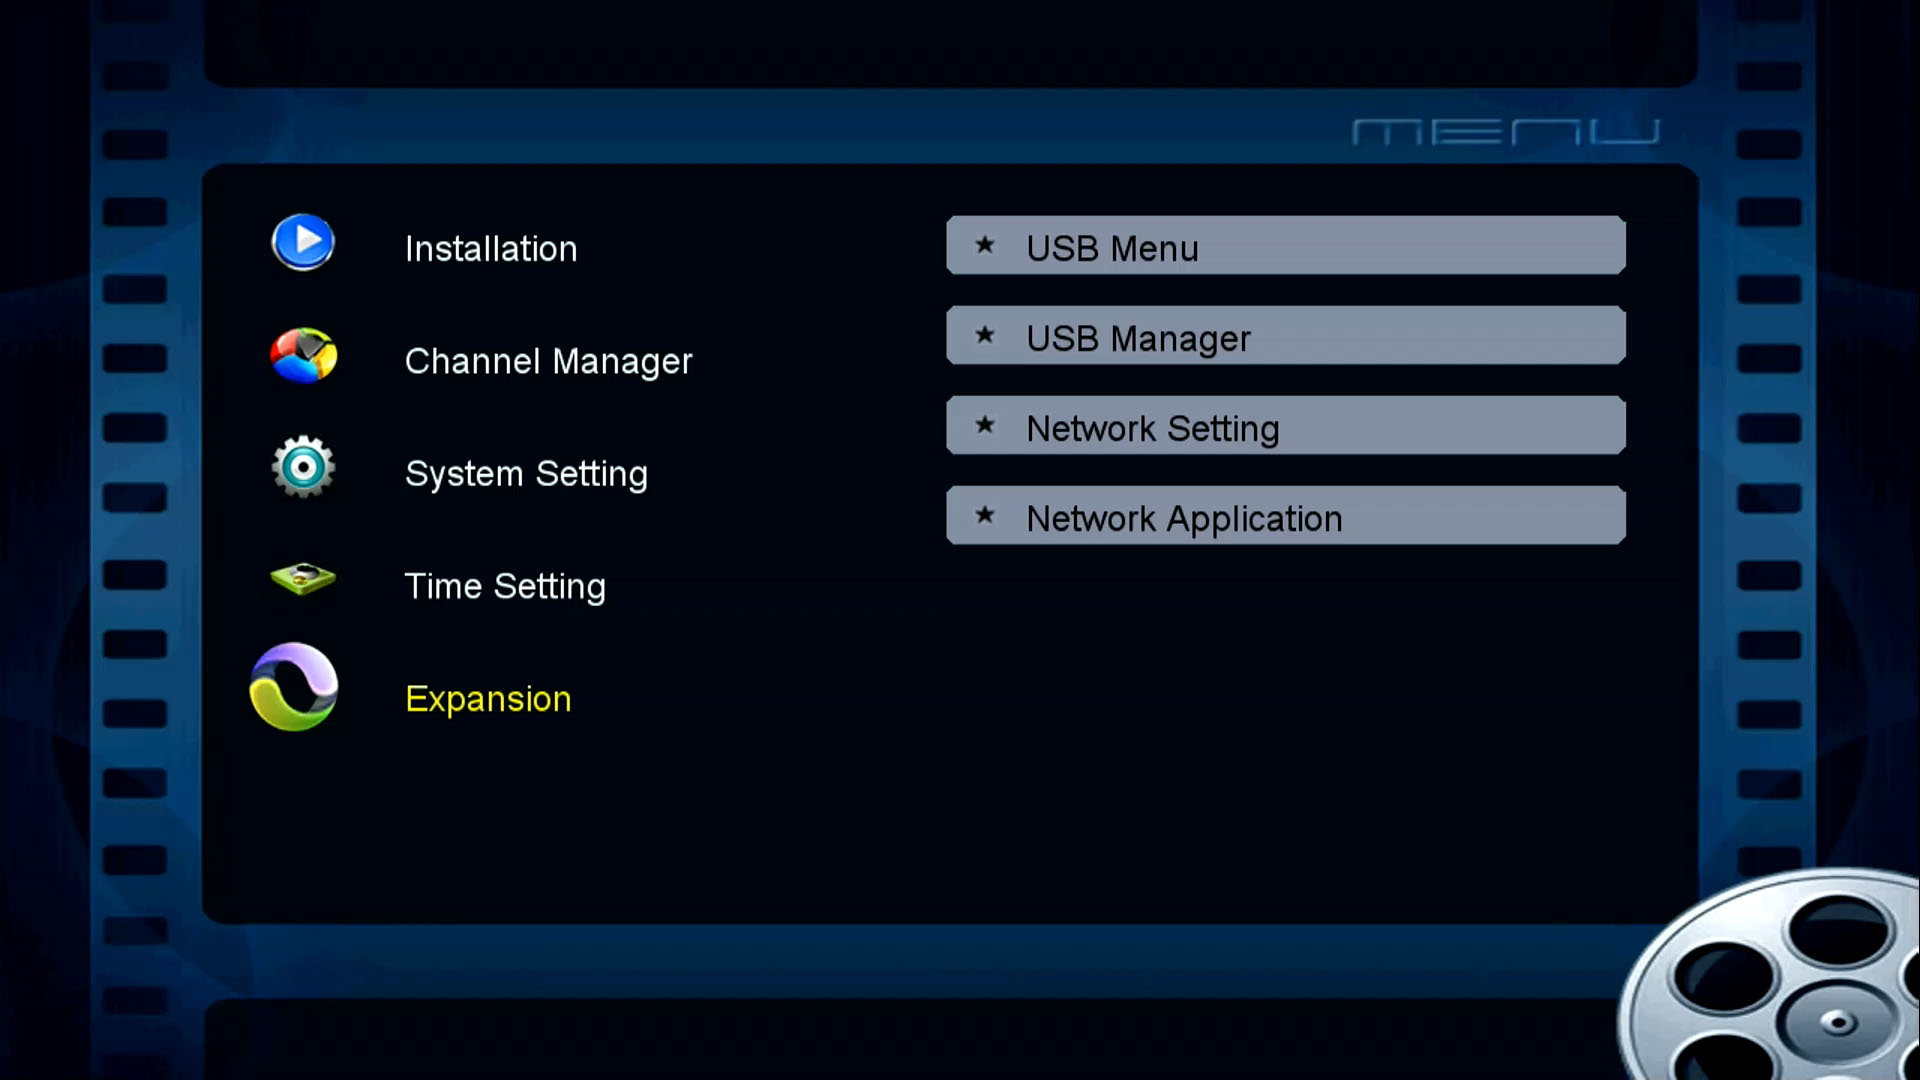Open the USB Menu option
The width and height of the screenshot is (1920, 1080).
click(1286, 245)
